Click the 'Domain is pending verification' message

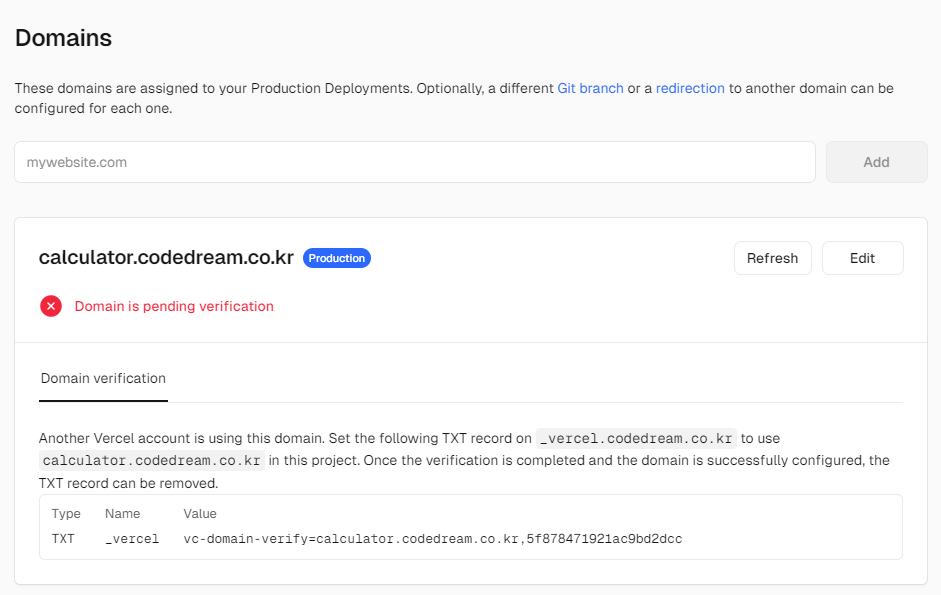[x=174, y=306]
